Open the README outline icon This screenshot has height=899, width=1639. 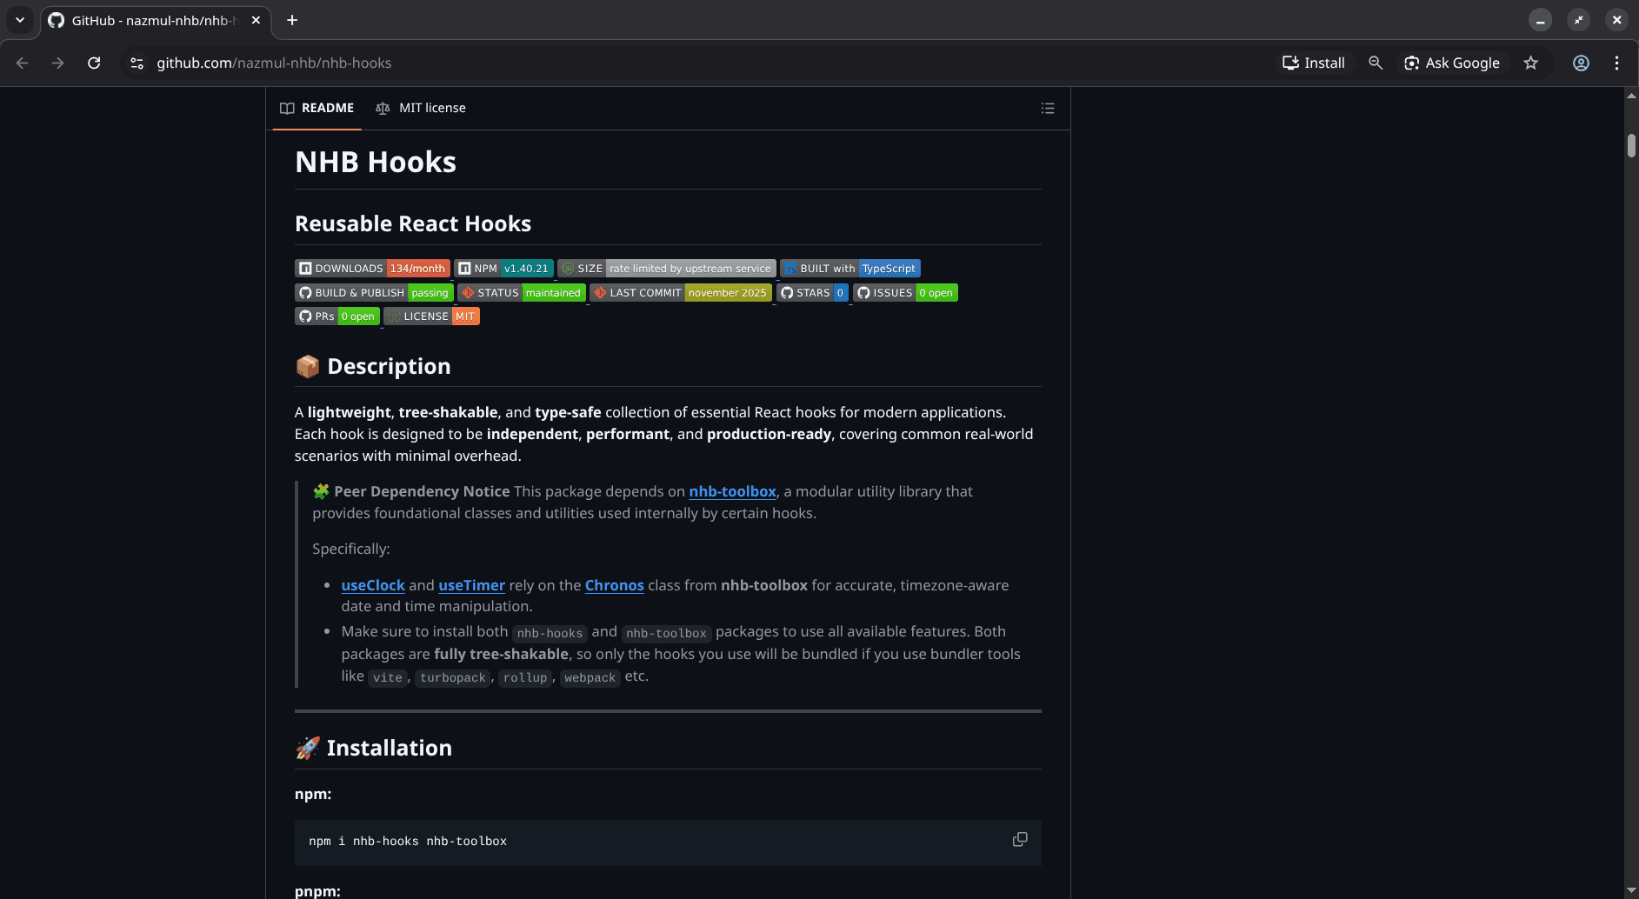coord(1047,108)
